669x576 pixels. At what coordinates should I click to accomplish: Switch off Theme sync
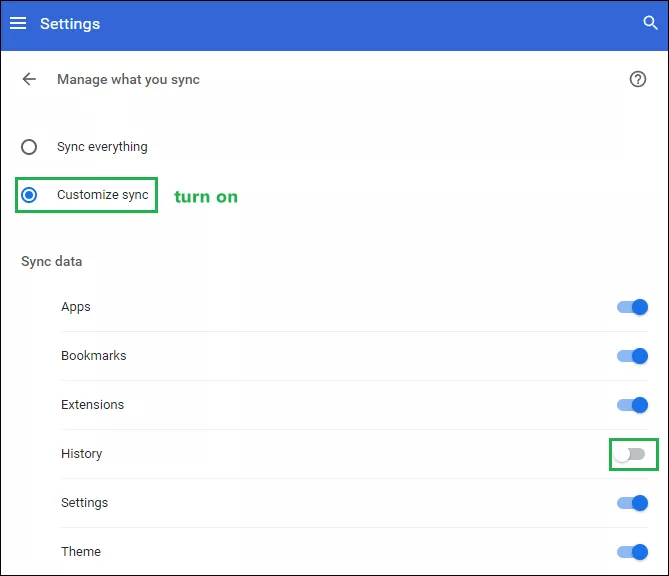(632, 552)
